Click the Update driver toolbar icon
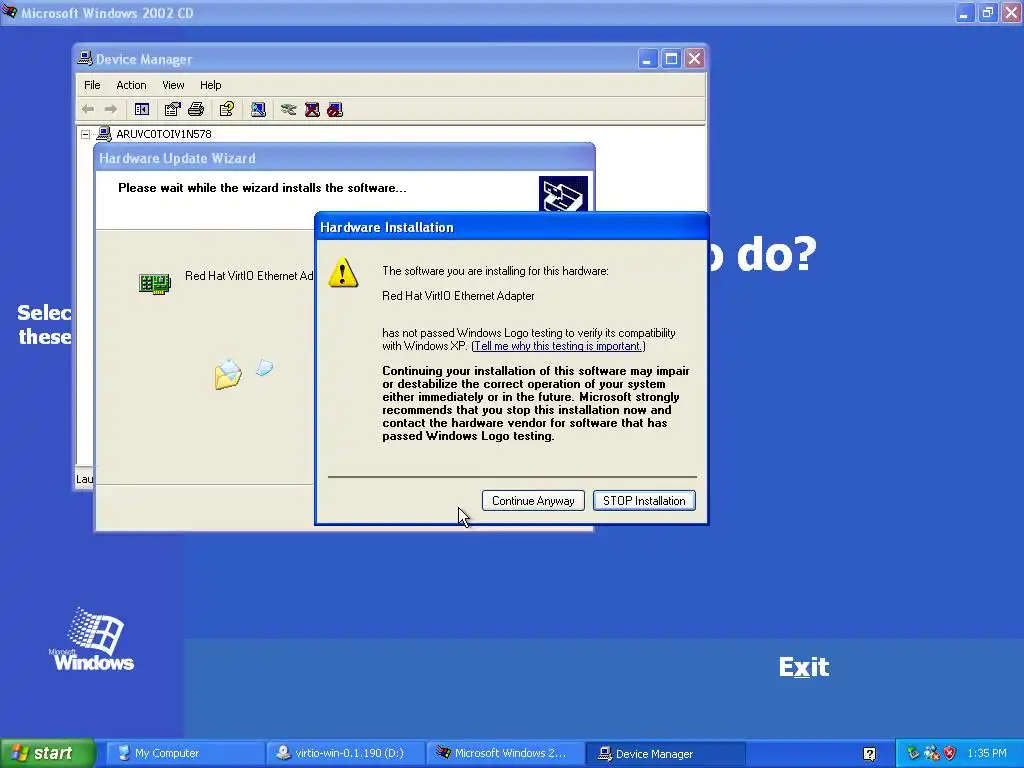Screen dimensions: 1024x768 tap(289, 109)
